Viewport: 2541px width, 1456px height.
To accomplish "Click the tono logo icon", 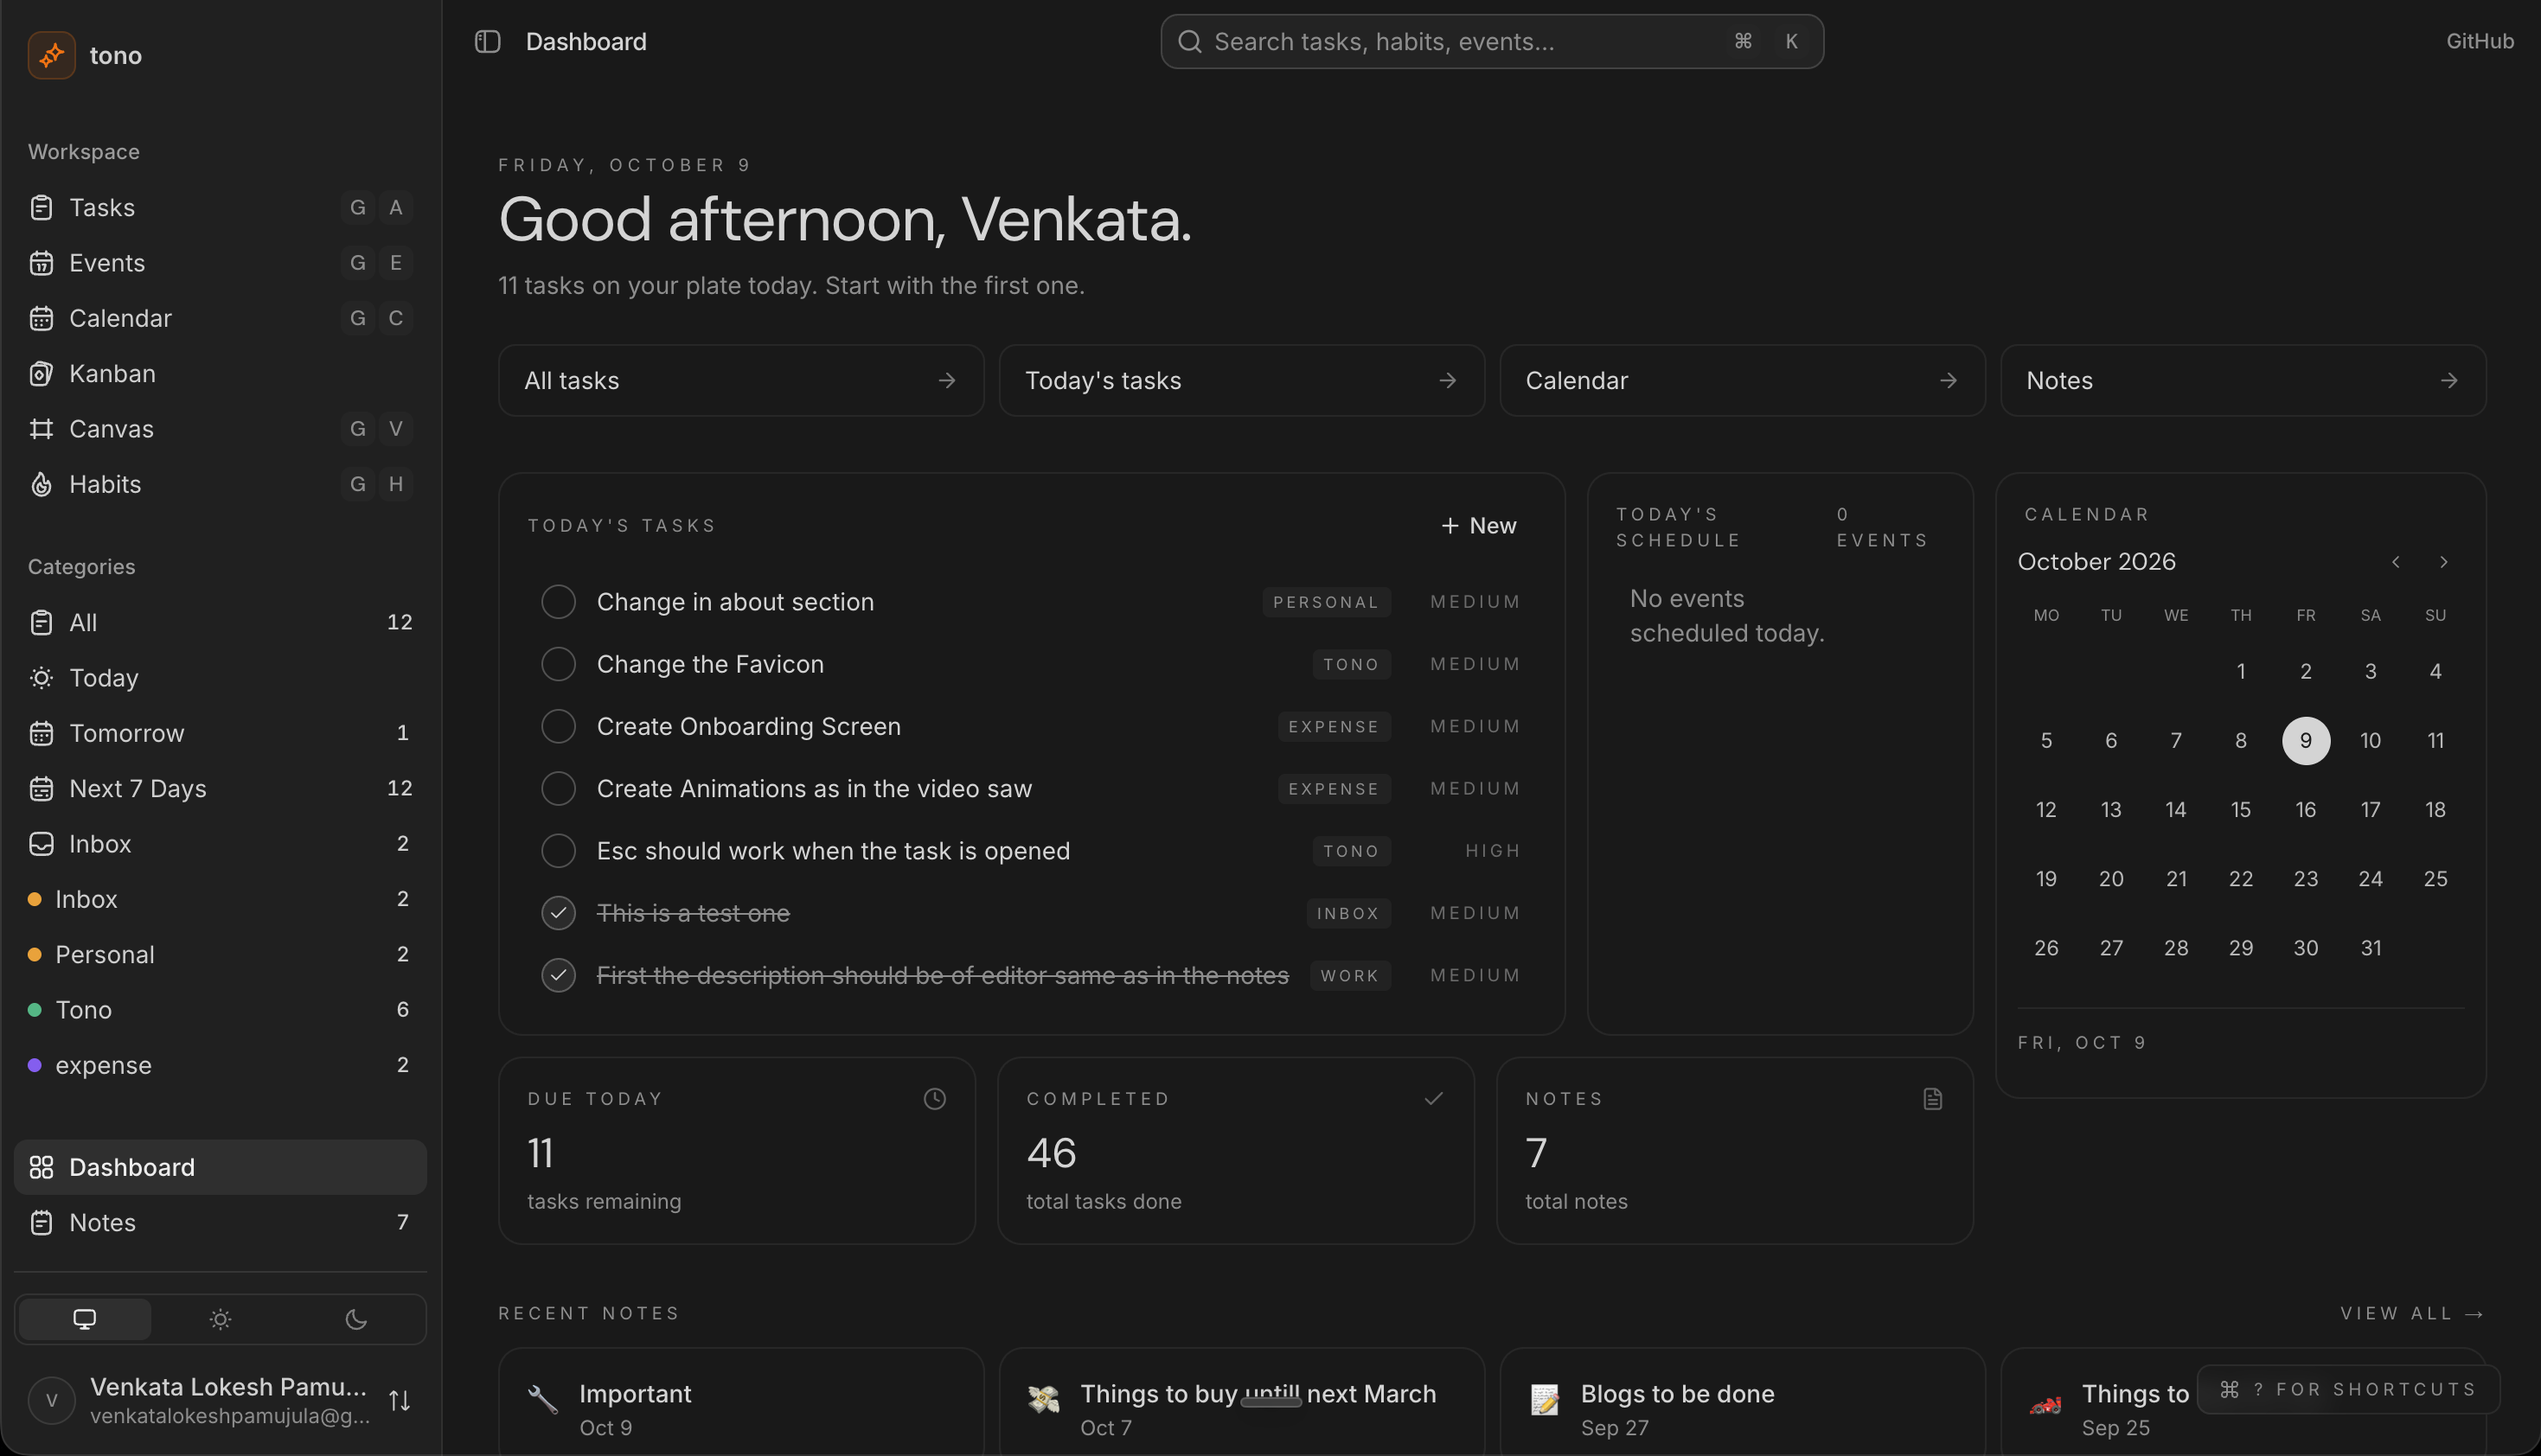I will coord(52,55).
